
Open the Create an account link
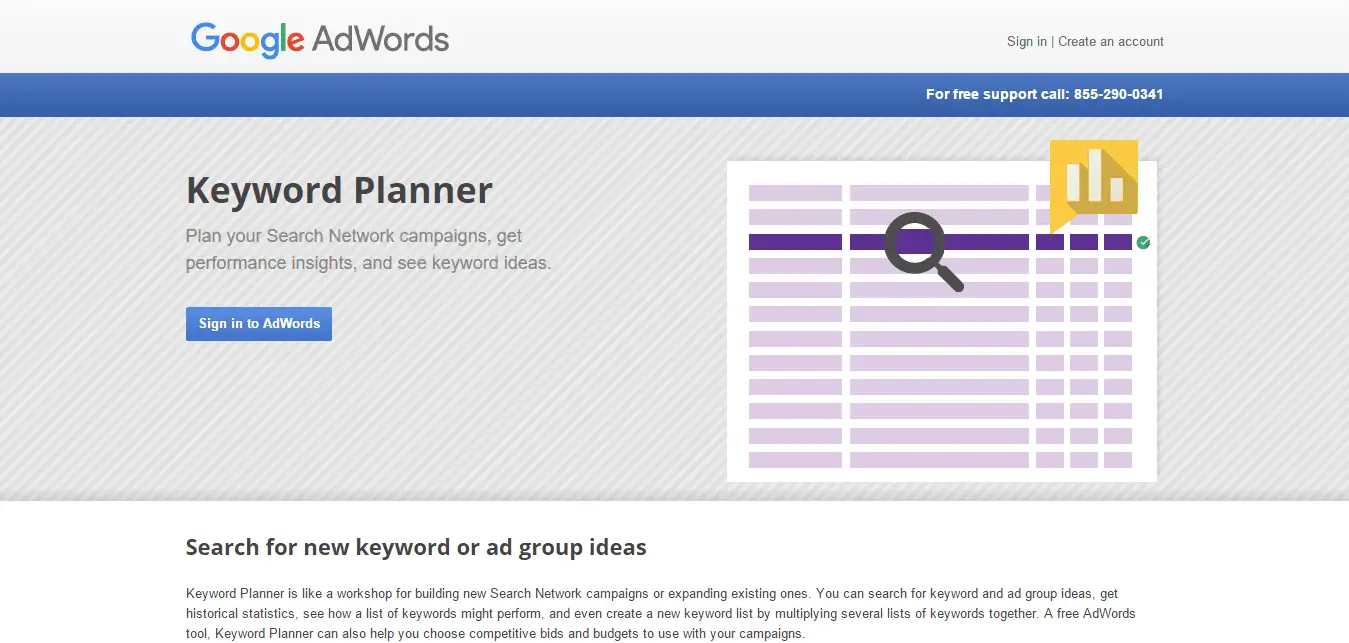(1111, 41)
